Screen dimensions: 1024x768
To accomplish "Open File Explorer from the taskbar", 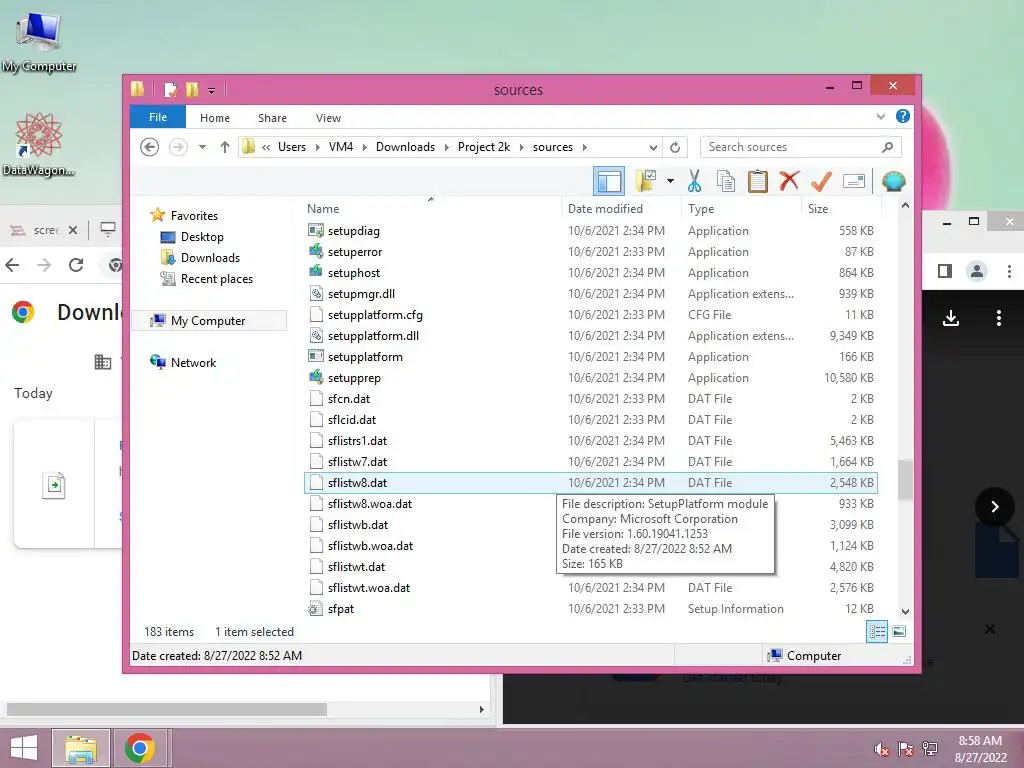I will pyautogui.click(x=80, y=748).
